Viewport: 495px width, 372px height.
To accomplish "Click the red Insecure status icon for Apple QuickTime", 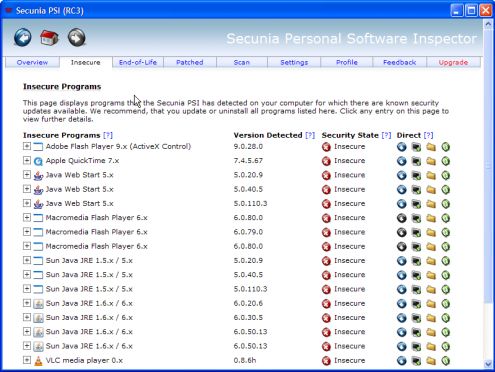I will 326,161.
